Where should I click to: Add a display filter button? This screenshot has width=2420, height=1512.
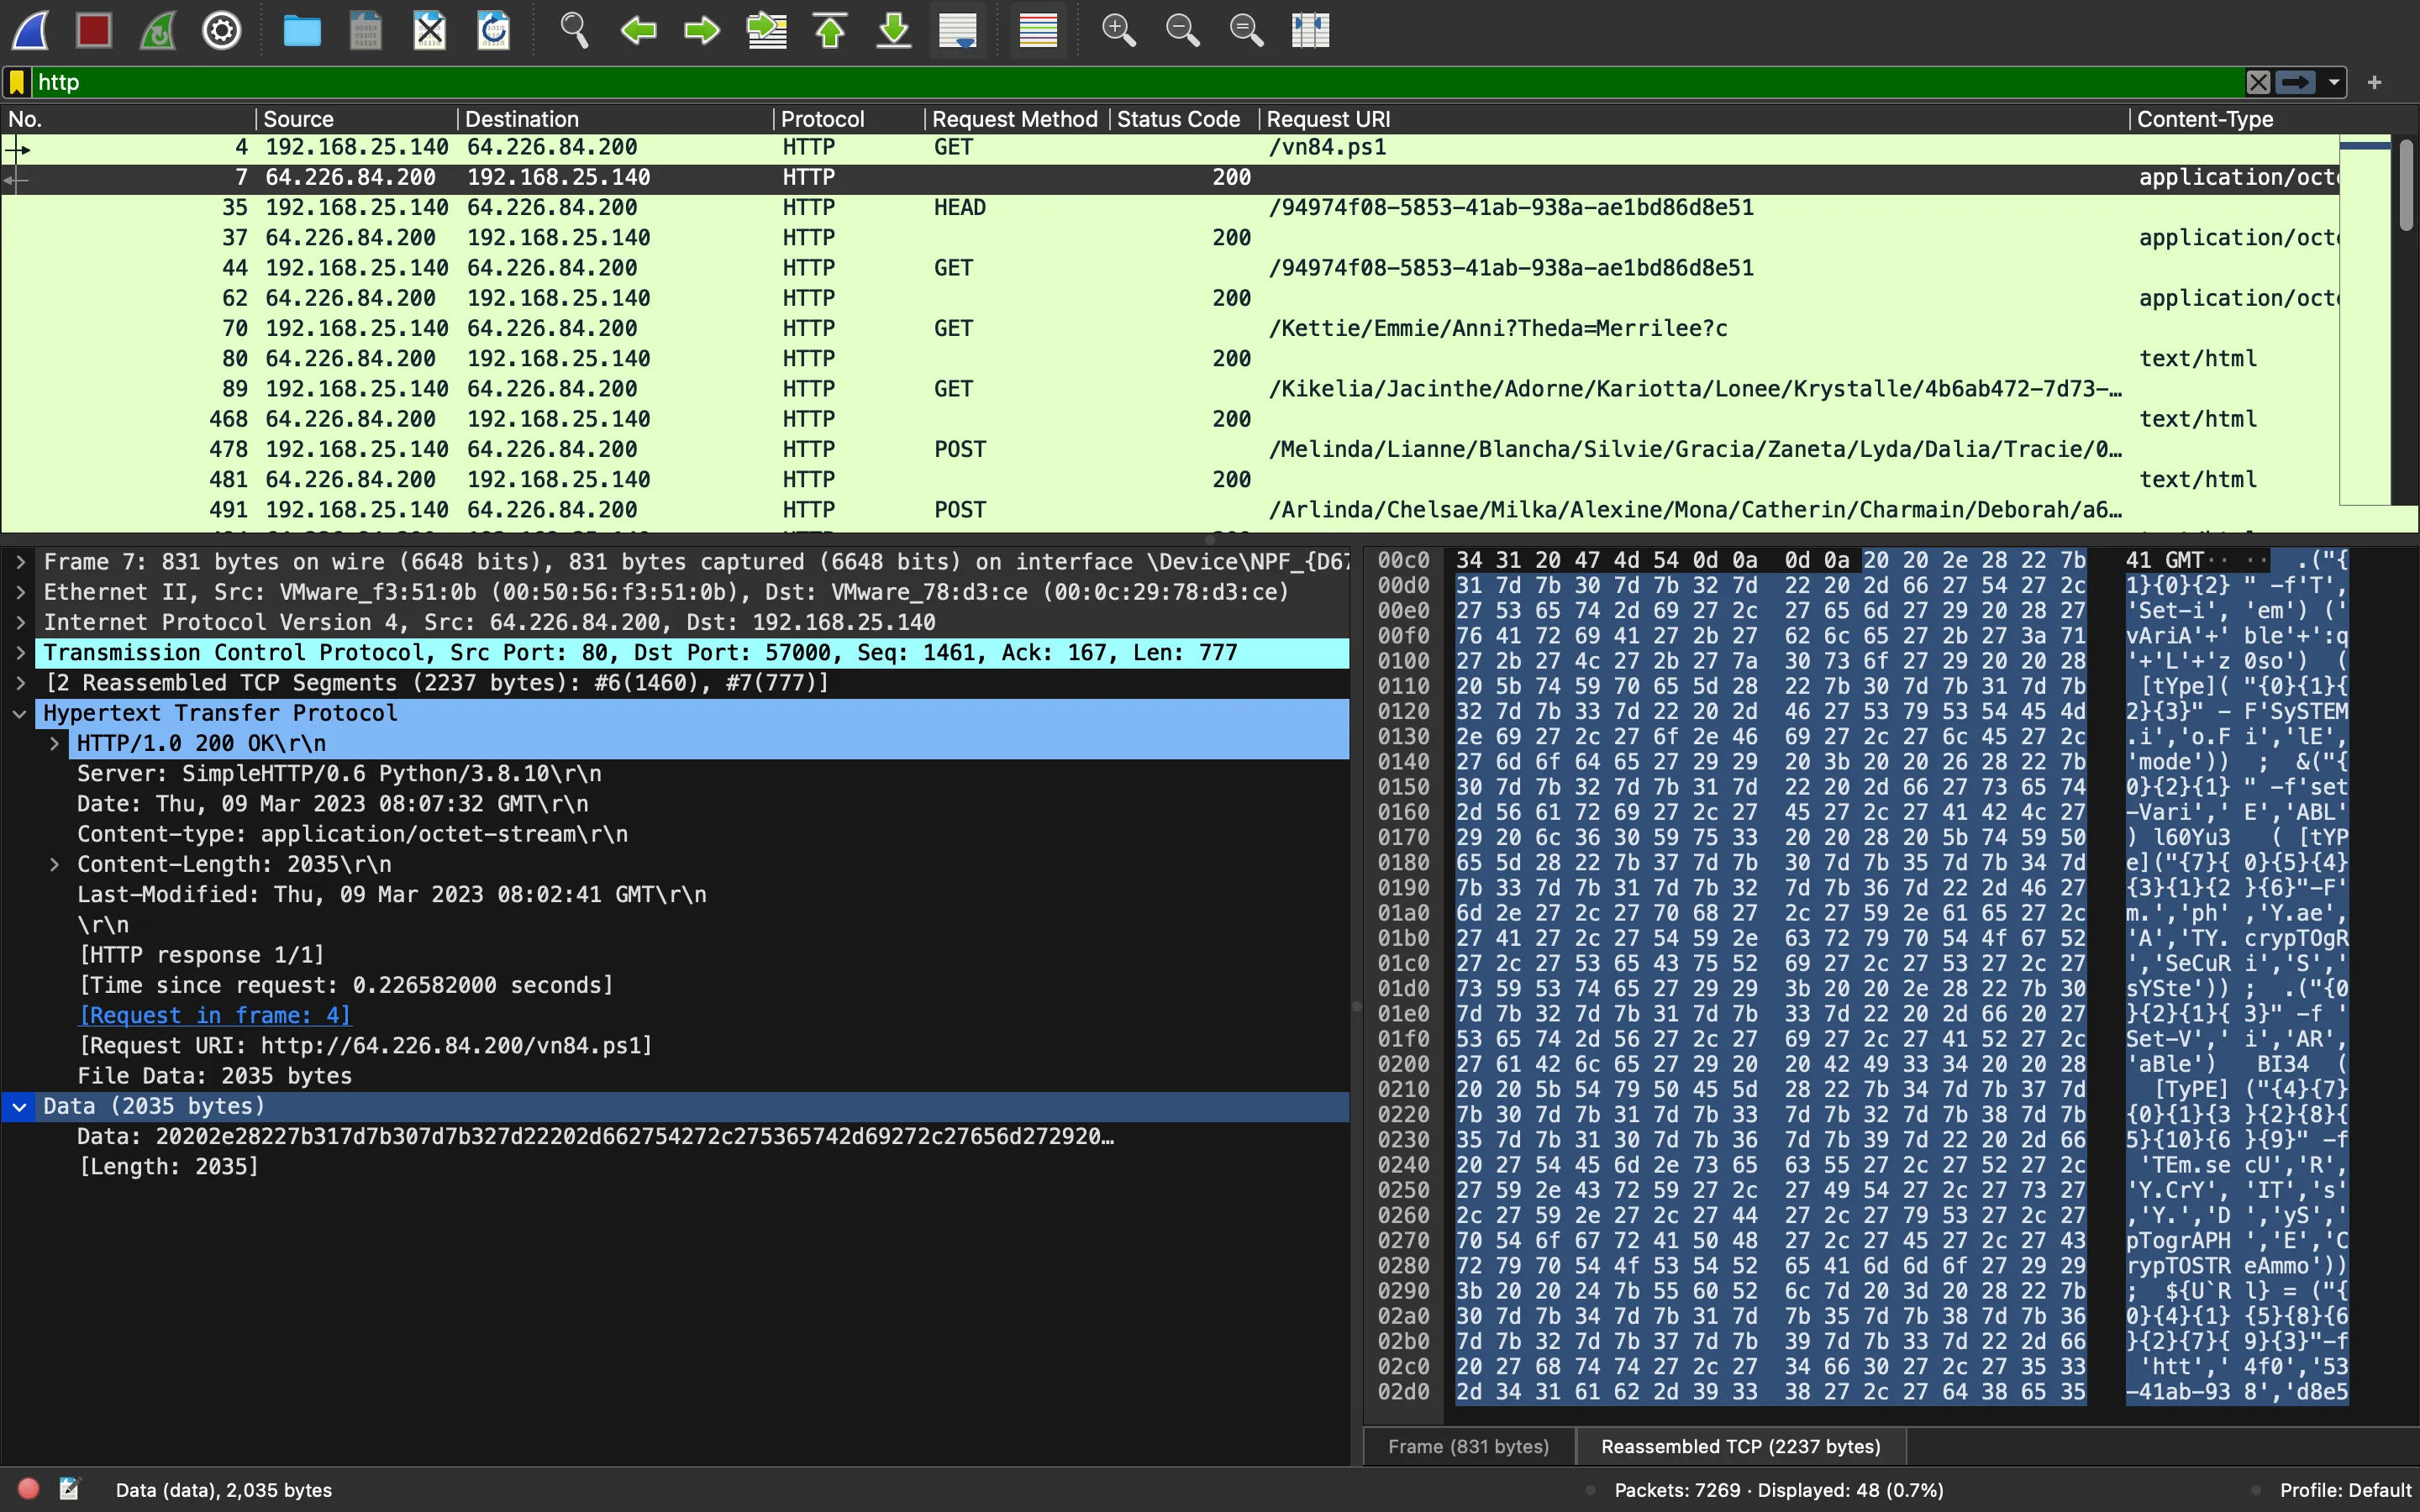[x=2375, y=82]
